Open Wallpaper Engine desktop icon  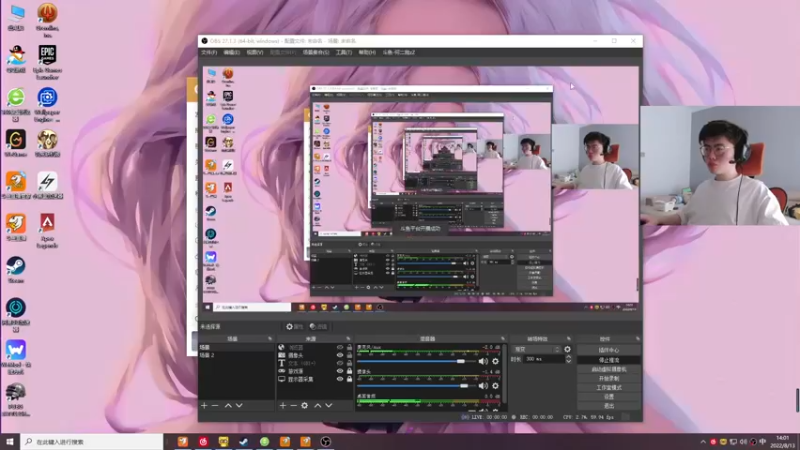47,105
